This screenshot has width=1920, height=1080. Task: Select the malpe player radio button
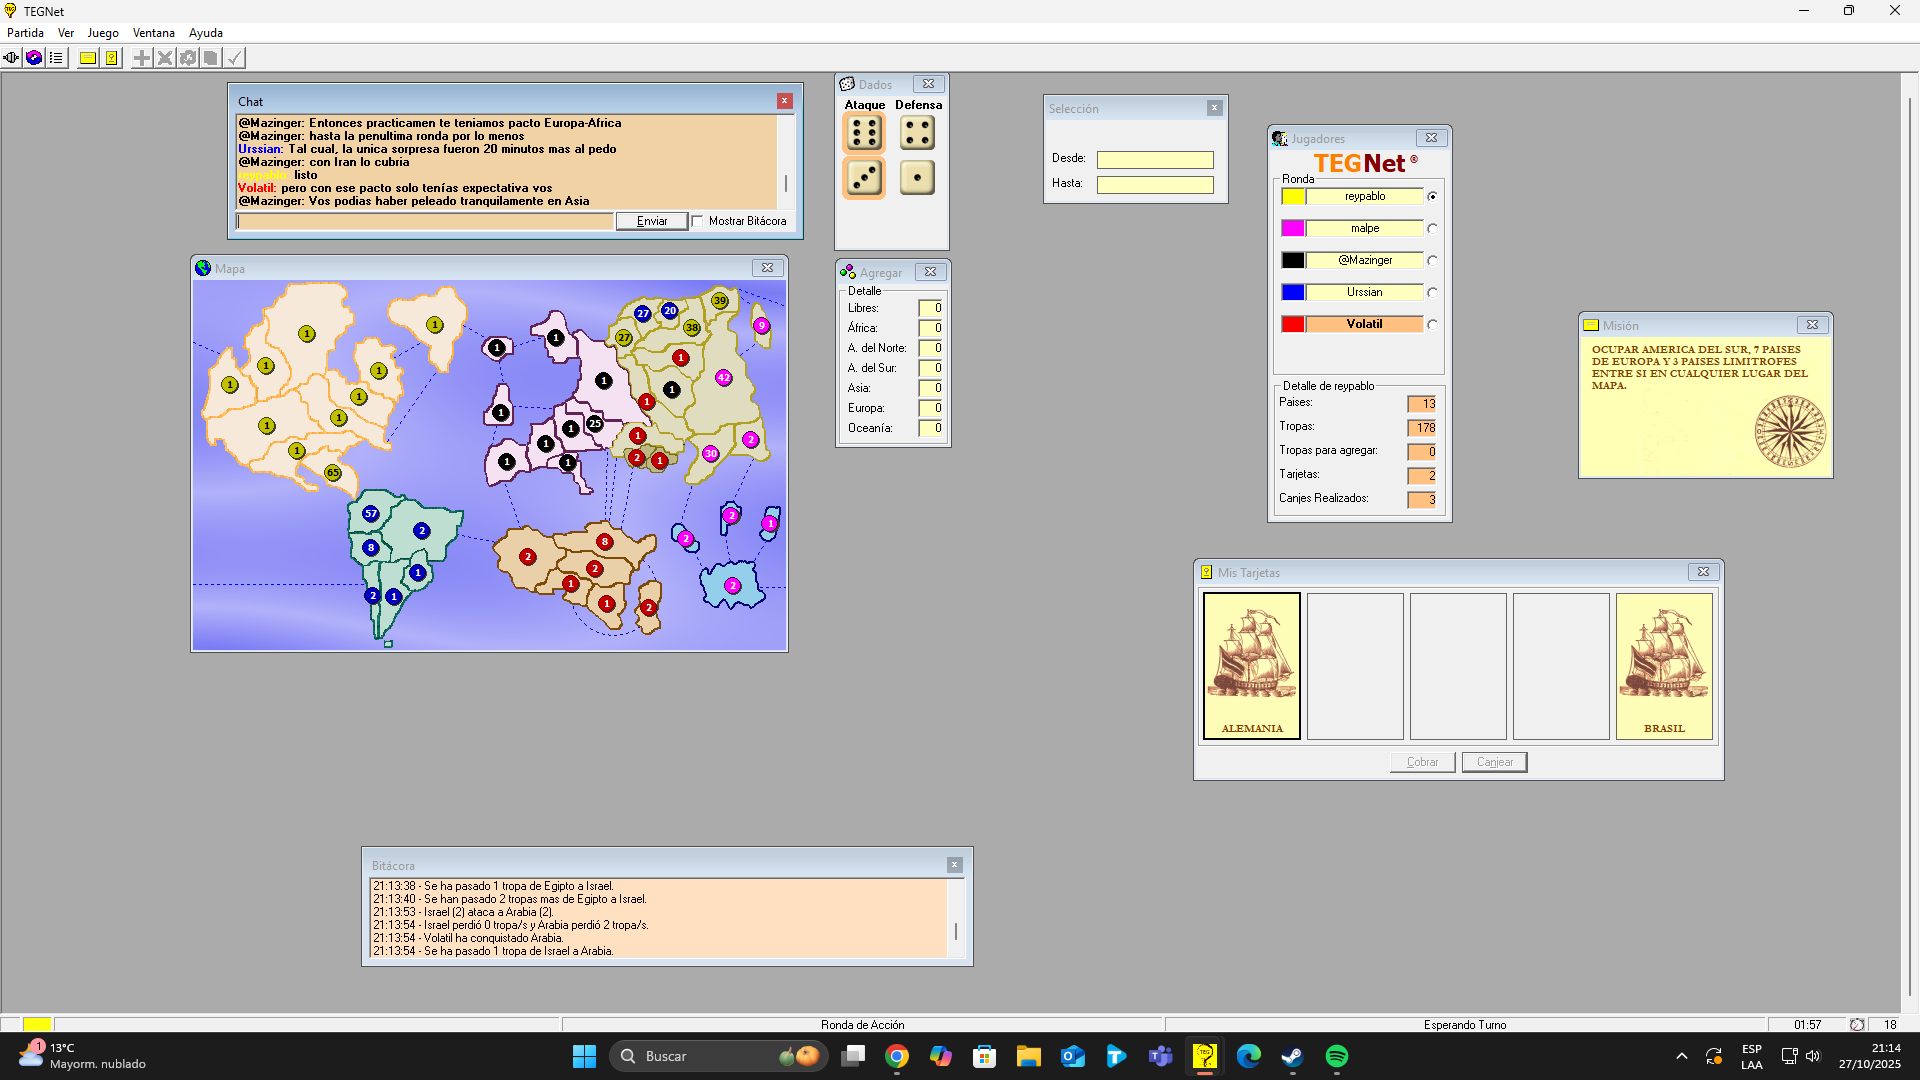click(x=1432, y=229)
